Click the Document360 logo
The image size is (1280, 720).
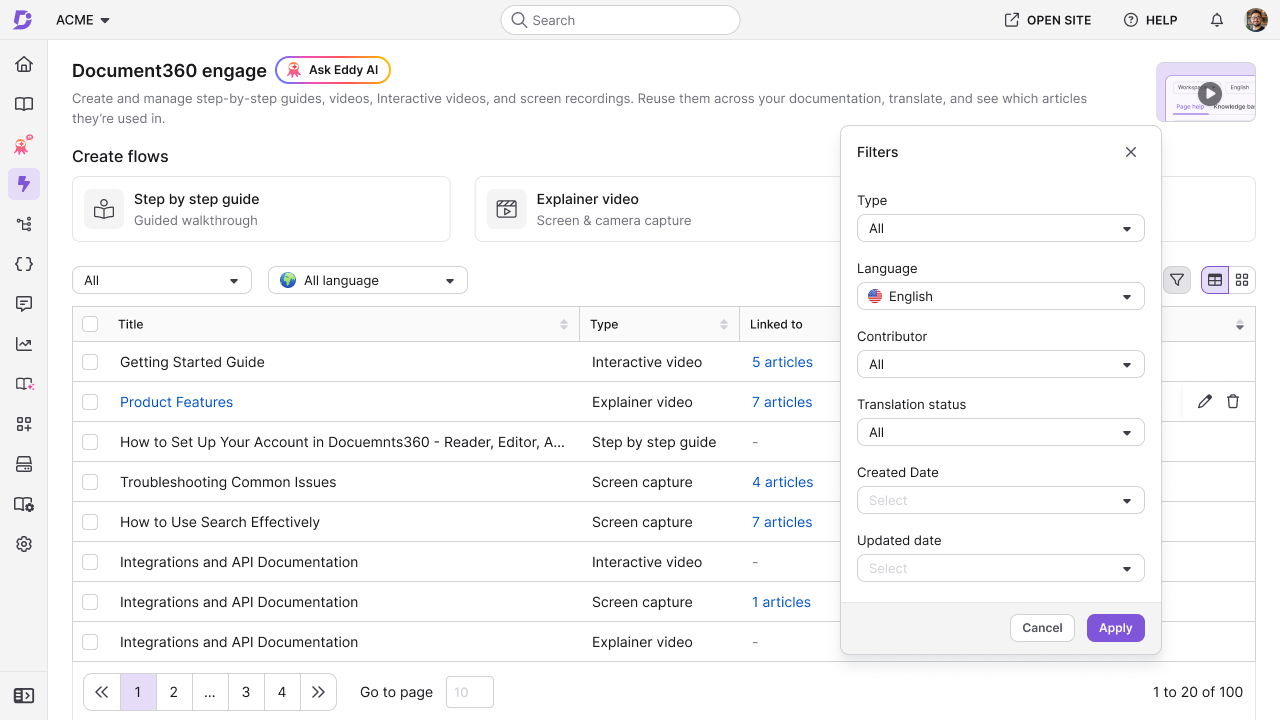(22, 20)
